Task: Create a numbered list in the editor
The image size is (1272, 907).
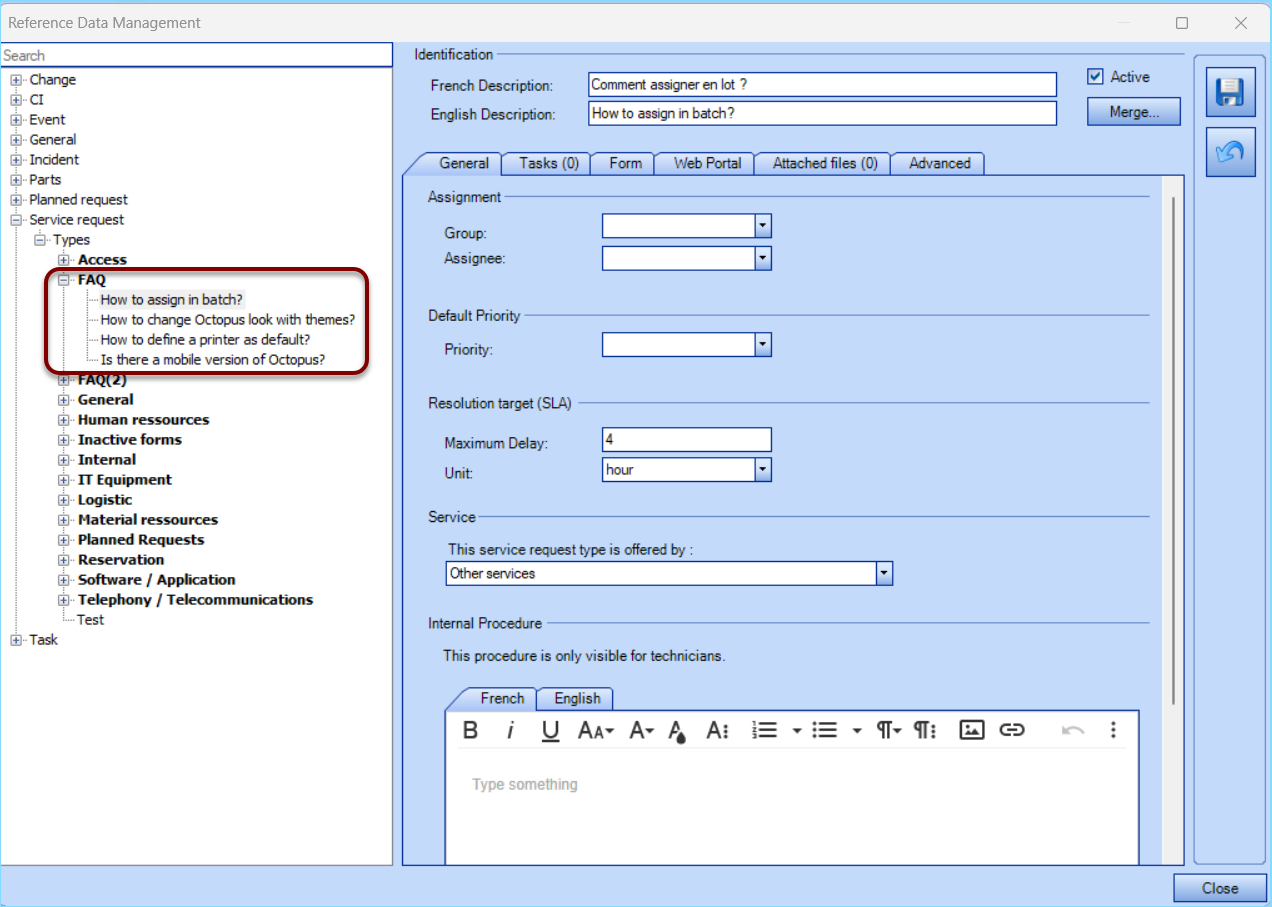Action: (765, 730)
